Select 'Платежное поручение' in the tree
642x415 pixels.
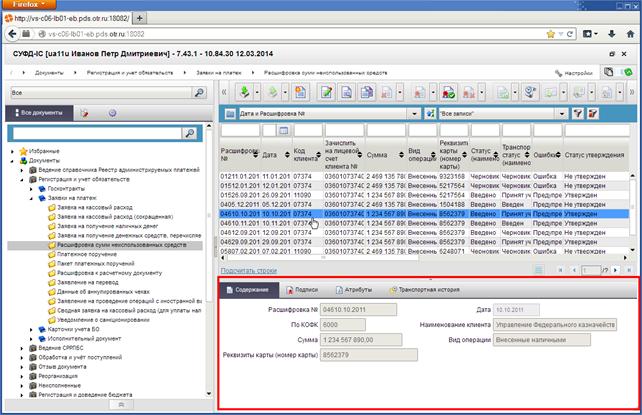[87, 254]
